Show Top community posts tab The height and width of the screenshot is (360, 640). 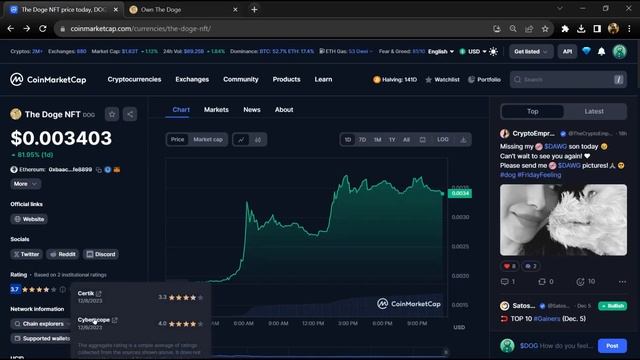pyautogui.click(x=533, y=111)
